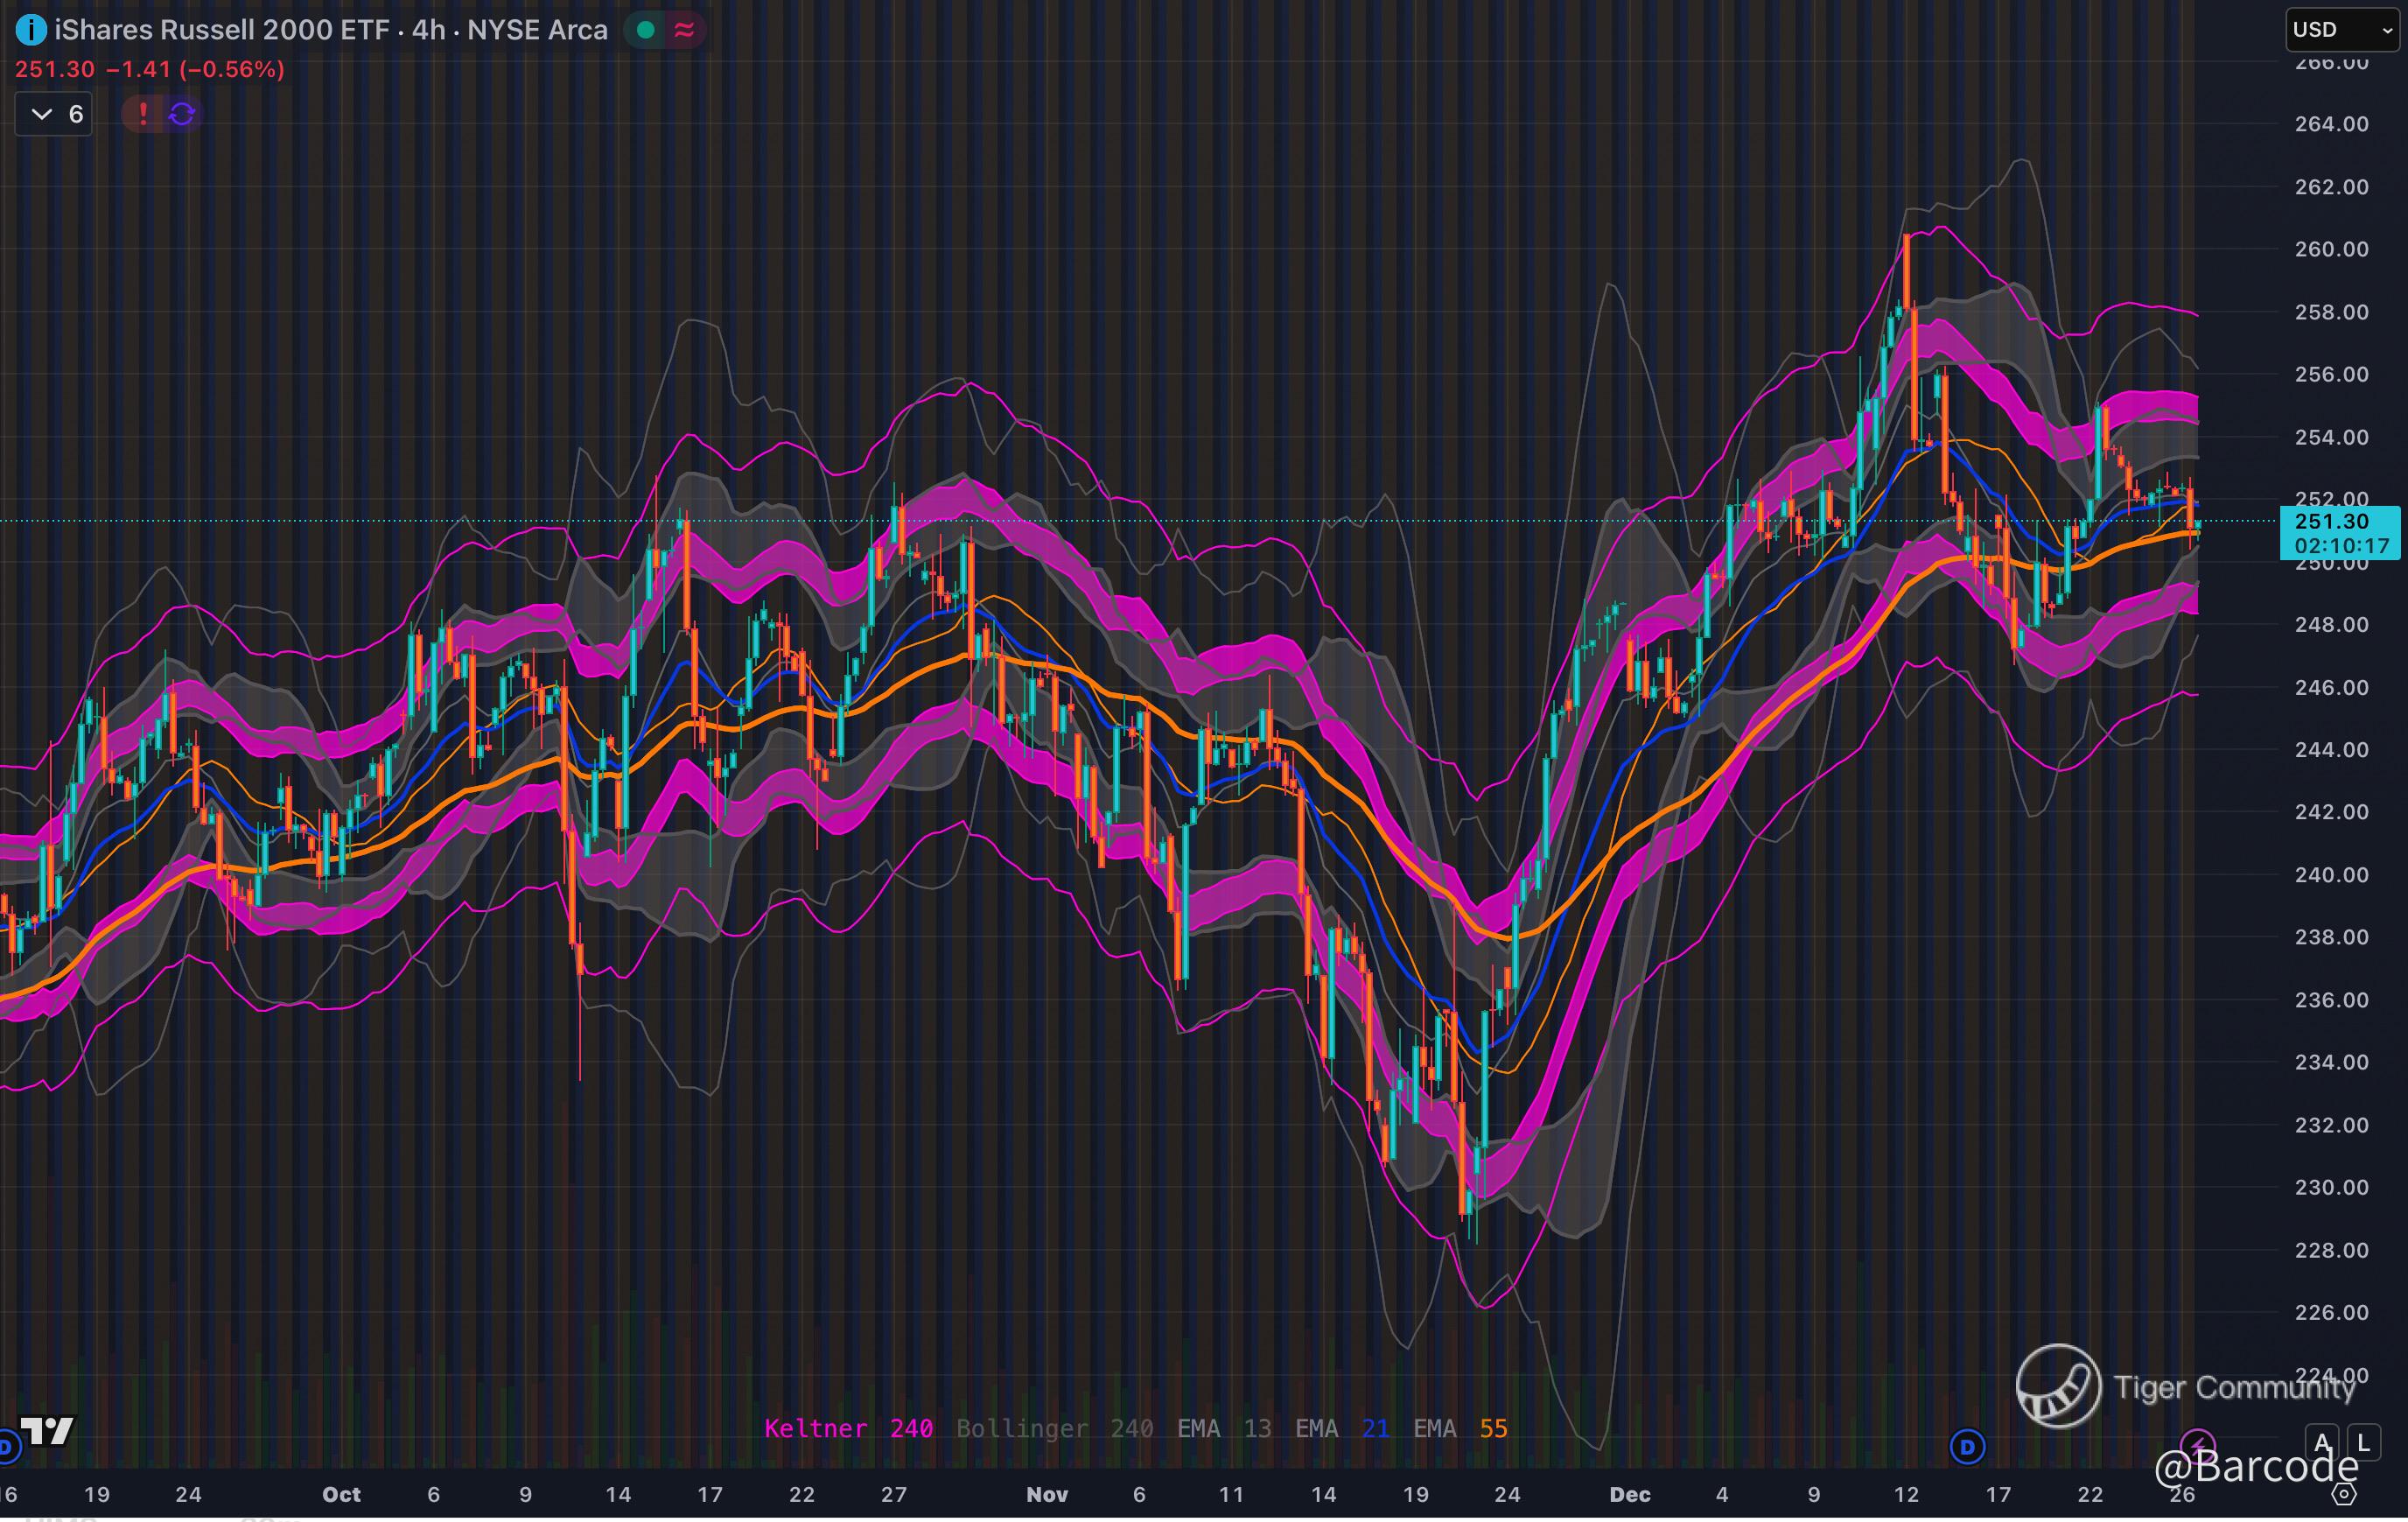Click the Tiger Community watermark logo
Image resolution: width=2408 pixels, height=1522 pixels.
(x=2058, y=1386)
